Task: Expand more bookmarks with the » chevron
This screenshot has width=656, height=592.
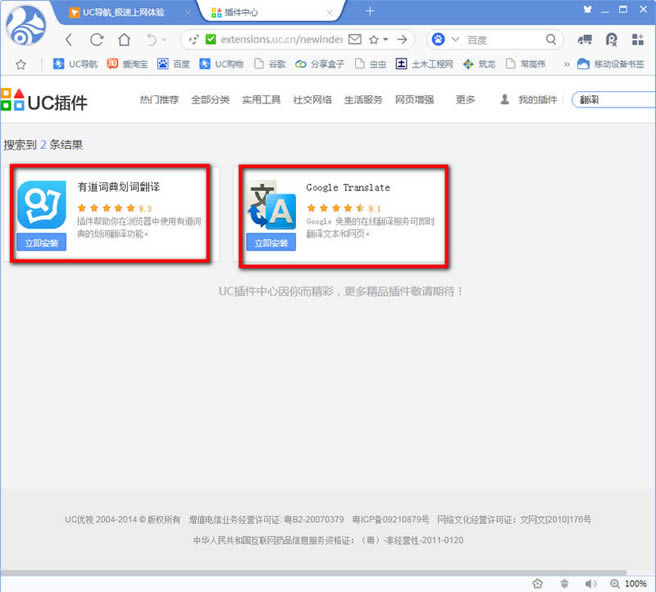Action: coord(566,64)
